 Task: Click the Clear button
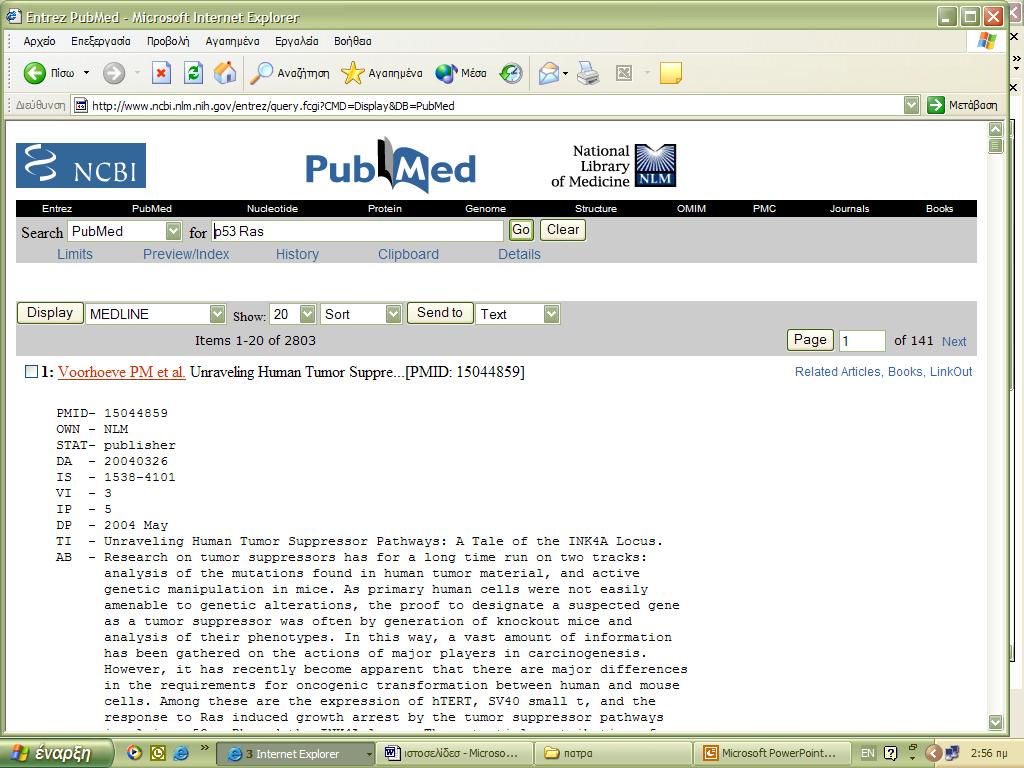tap(563, 230)
